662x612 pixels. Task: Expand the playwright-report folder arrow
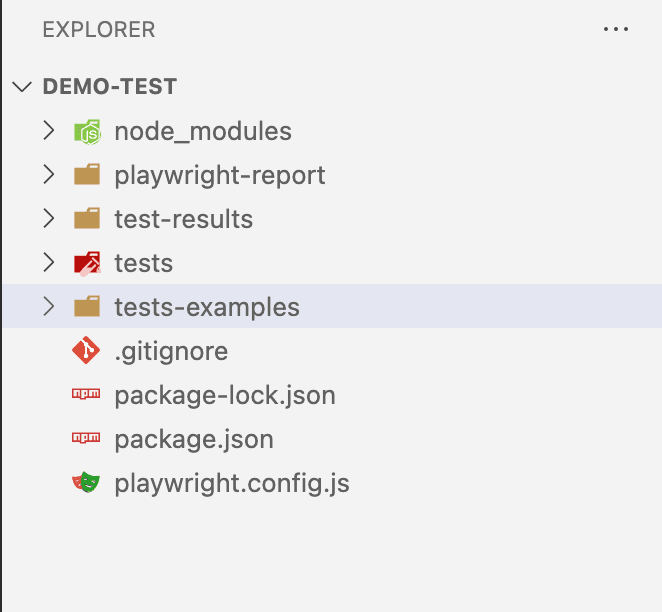[x=49, y=174]
